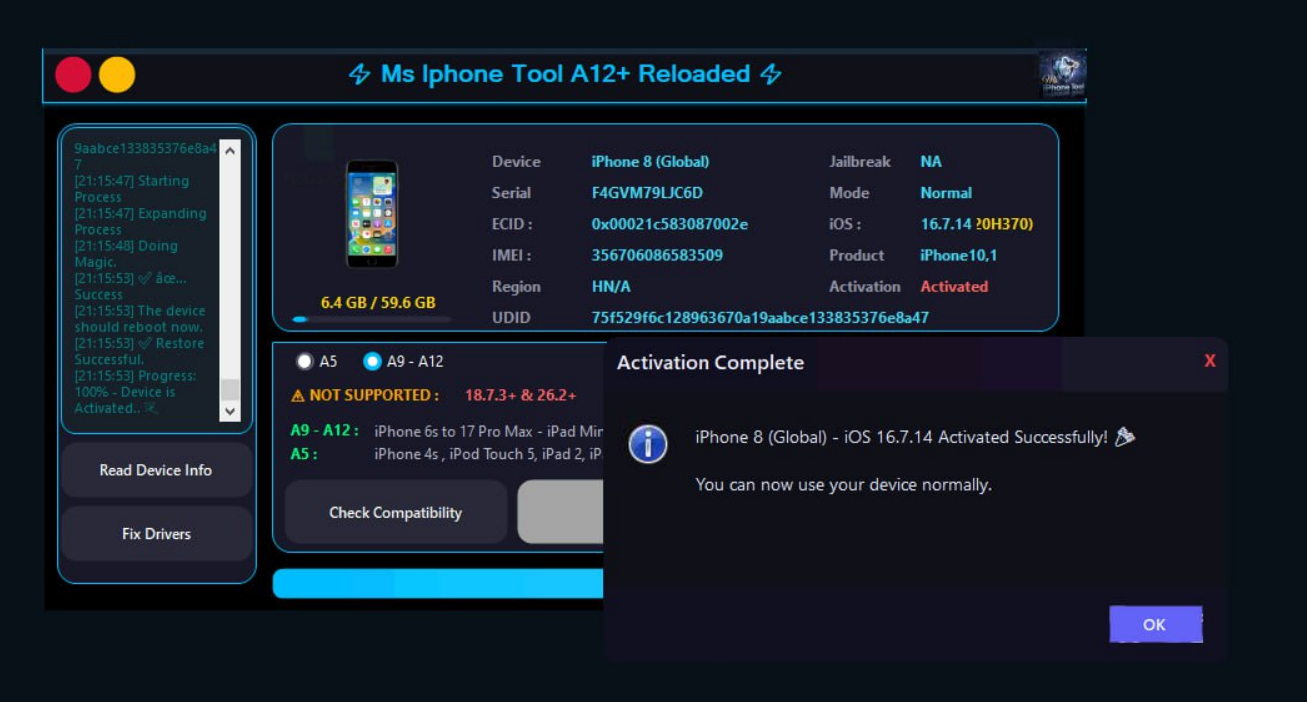Click the ECID value 0x00021c583087002e
Screen dimensions: 1307x702
[x=669, y=224]
